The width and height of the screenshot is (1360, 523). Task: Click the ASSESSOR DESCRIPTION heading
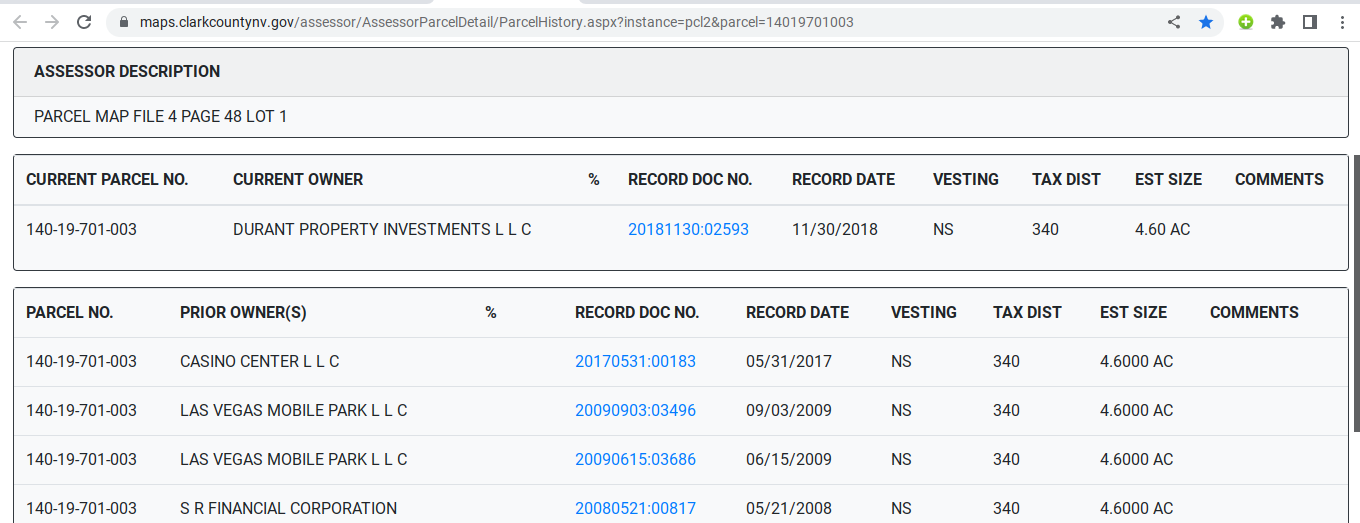[127, 72]
